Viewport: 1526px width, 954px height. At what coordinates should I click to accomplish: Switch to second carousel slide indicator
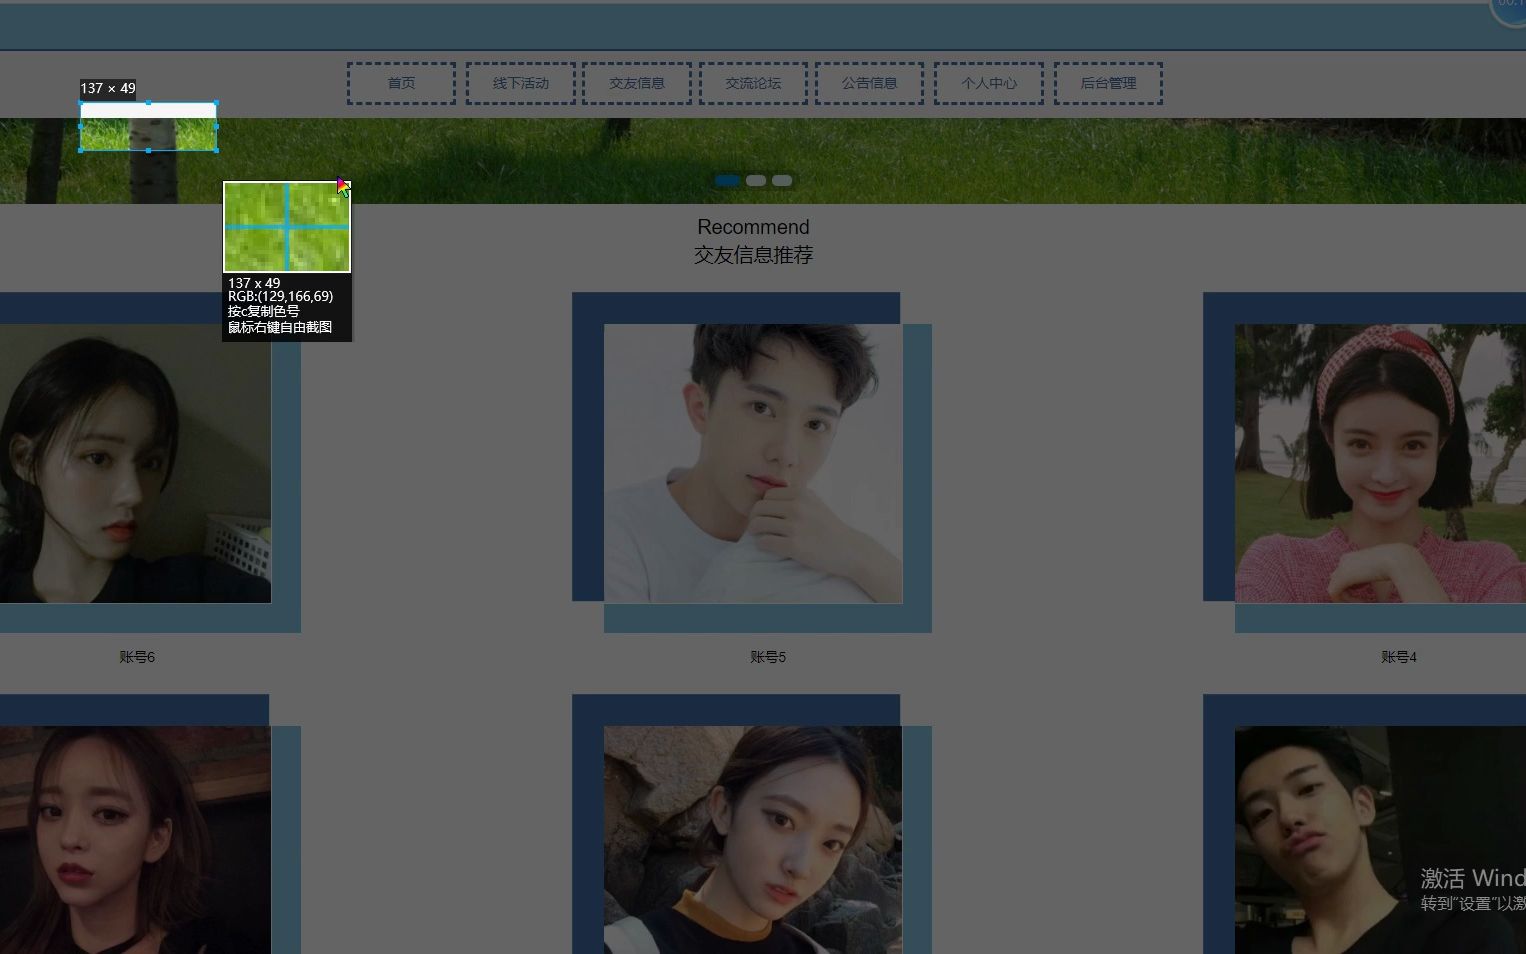(x=756, y=180)
